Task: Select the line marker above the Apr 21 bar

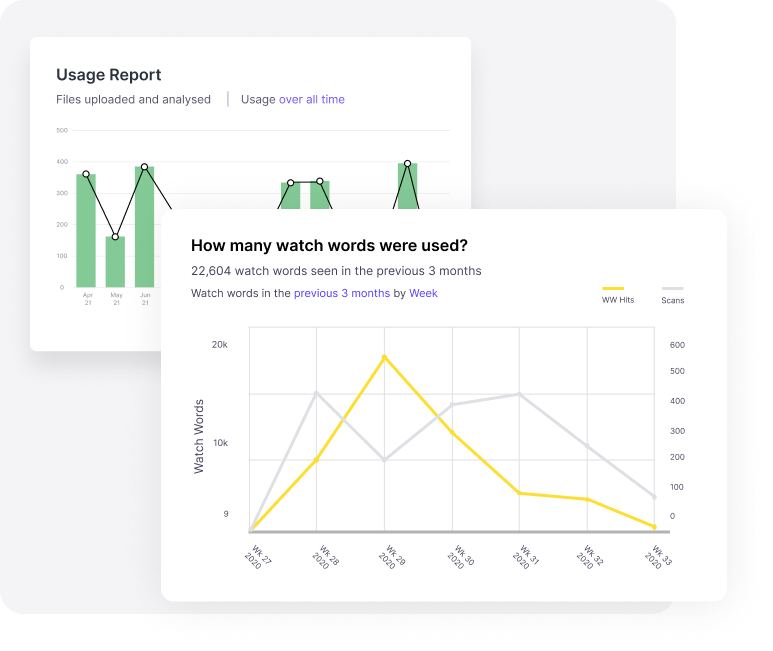Action: pyautogui.click(x=86, y=174)
